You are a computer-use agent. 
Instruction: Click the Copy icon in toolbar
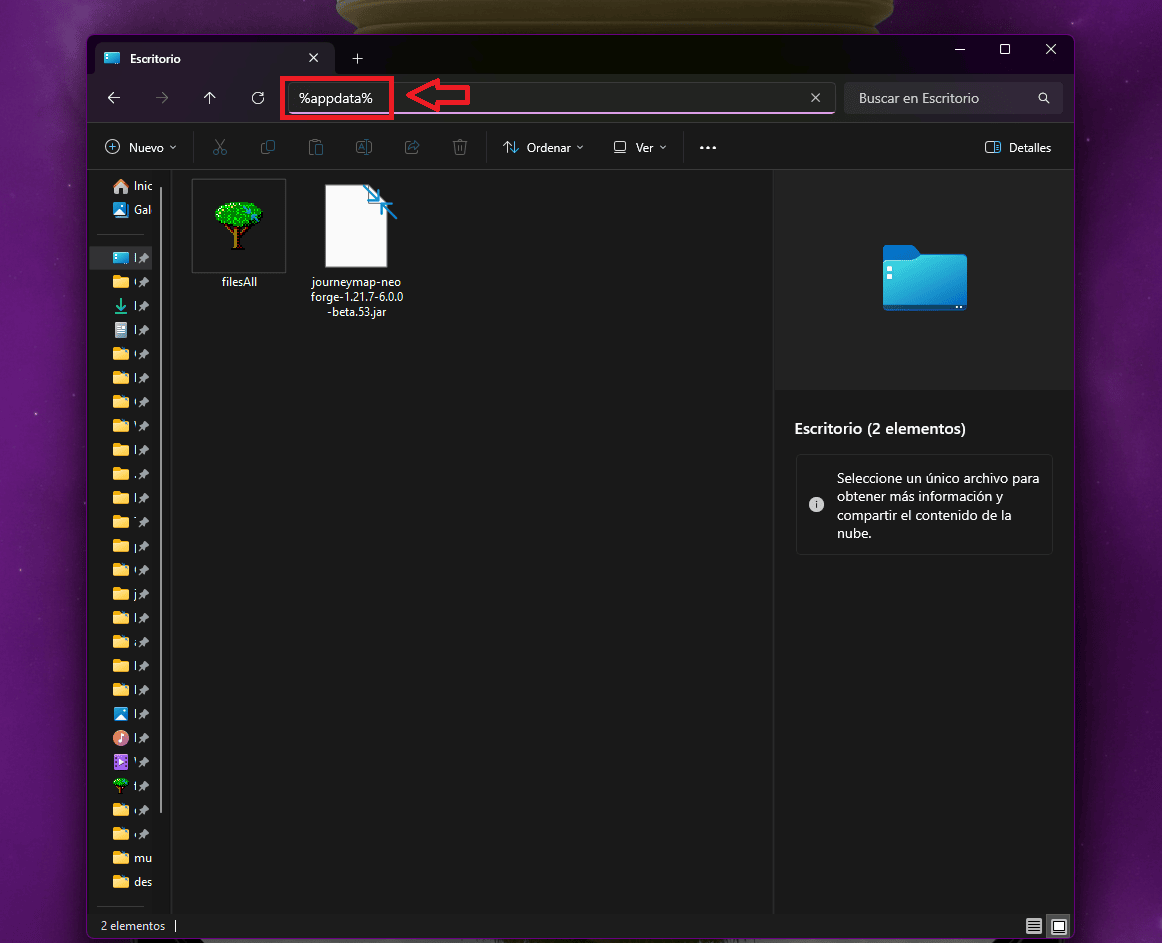pyautogui.click(x=268, y=147)
